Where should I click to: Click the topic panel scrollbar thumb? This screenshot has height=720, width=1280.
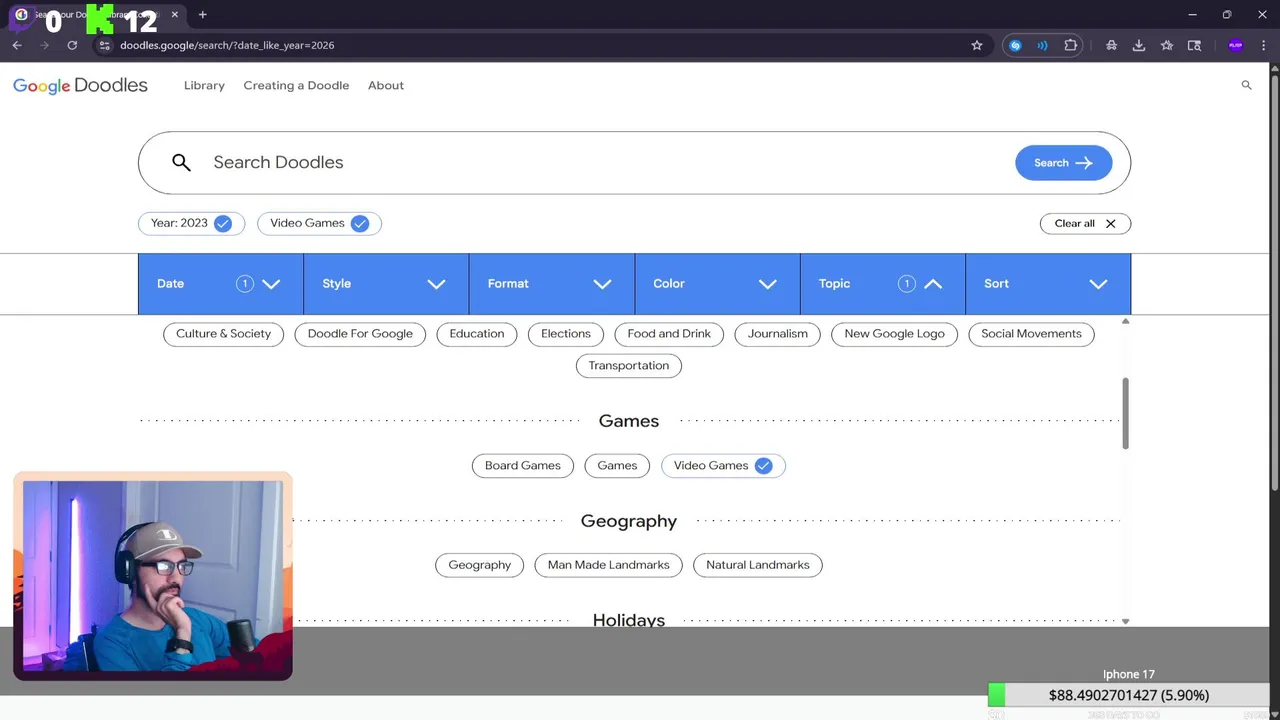click(x=1125, y=413)
